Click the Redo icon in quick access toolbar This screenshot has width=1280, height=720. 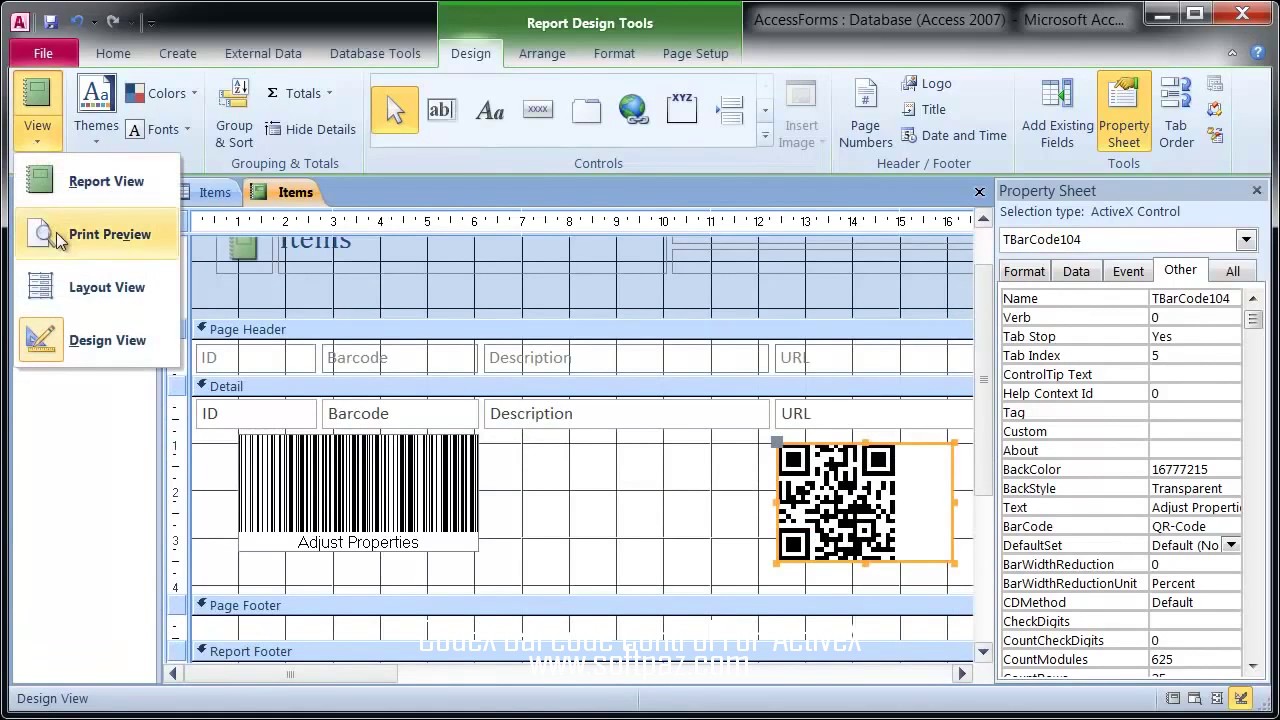coord(112,21)
